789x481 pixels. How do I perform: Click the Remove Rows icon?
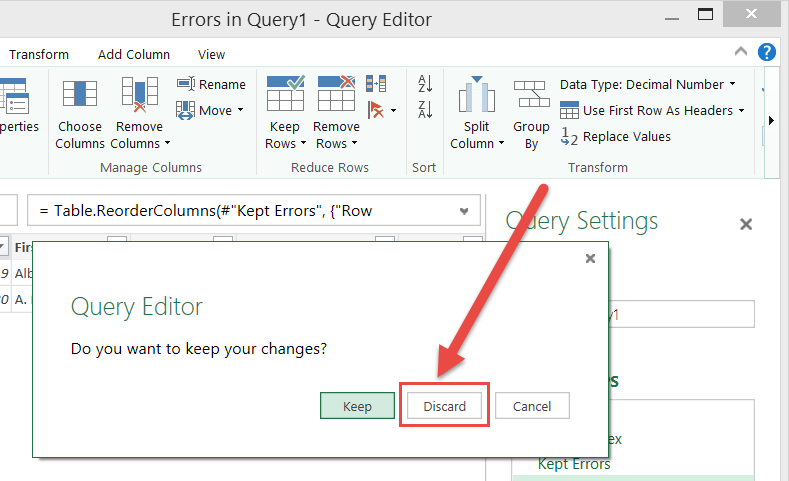coord(336,95)
